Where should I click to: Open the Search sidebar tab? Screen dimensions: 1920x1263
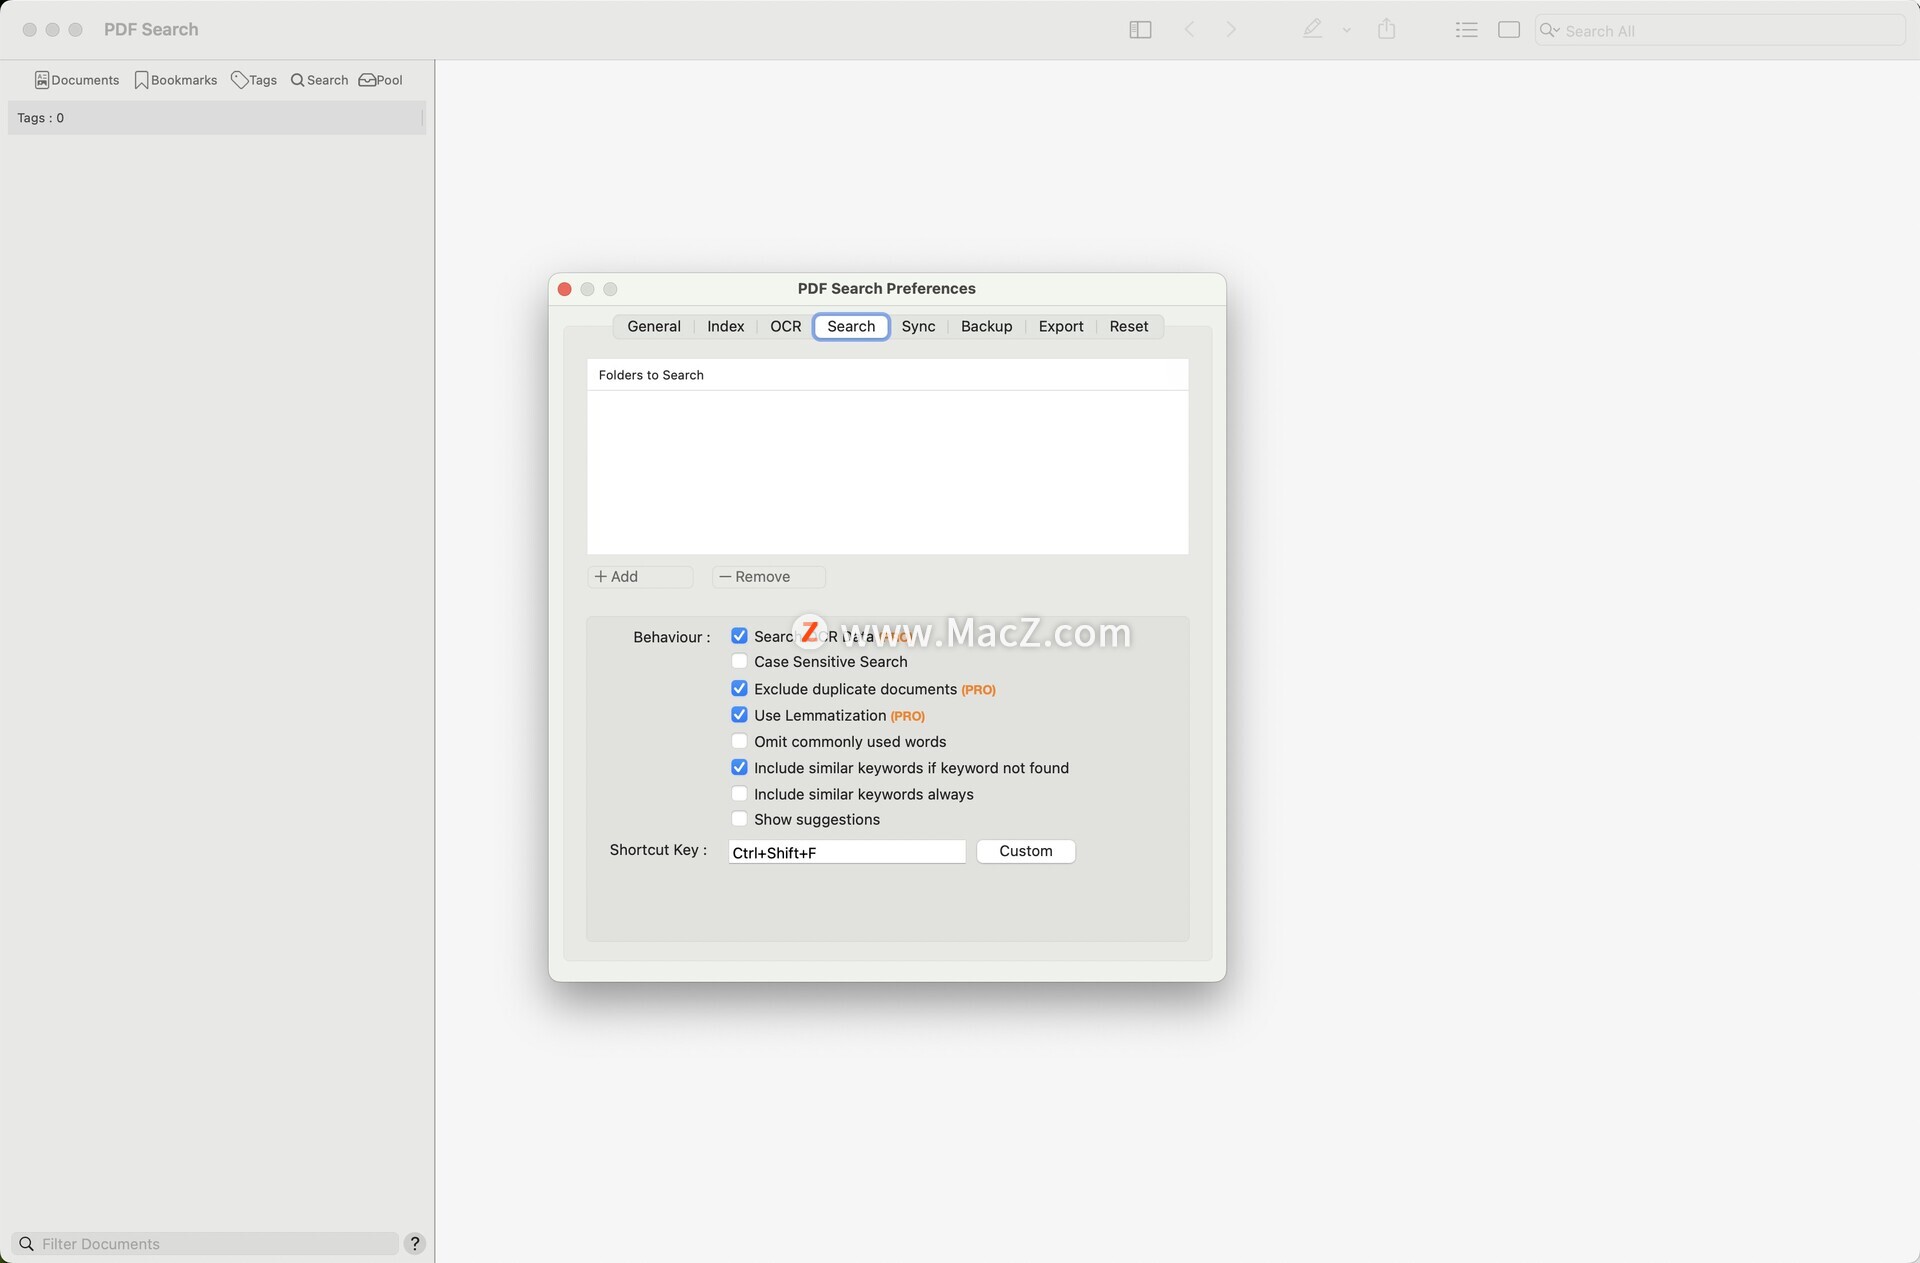319,80
